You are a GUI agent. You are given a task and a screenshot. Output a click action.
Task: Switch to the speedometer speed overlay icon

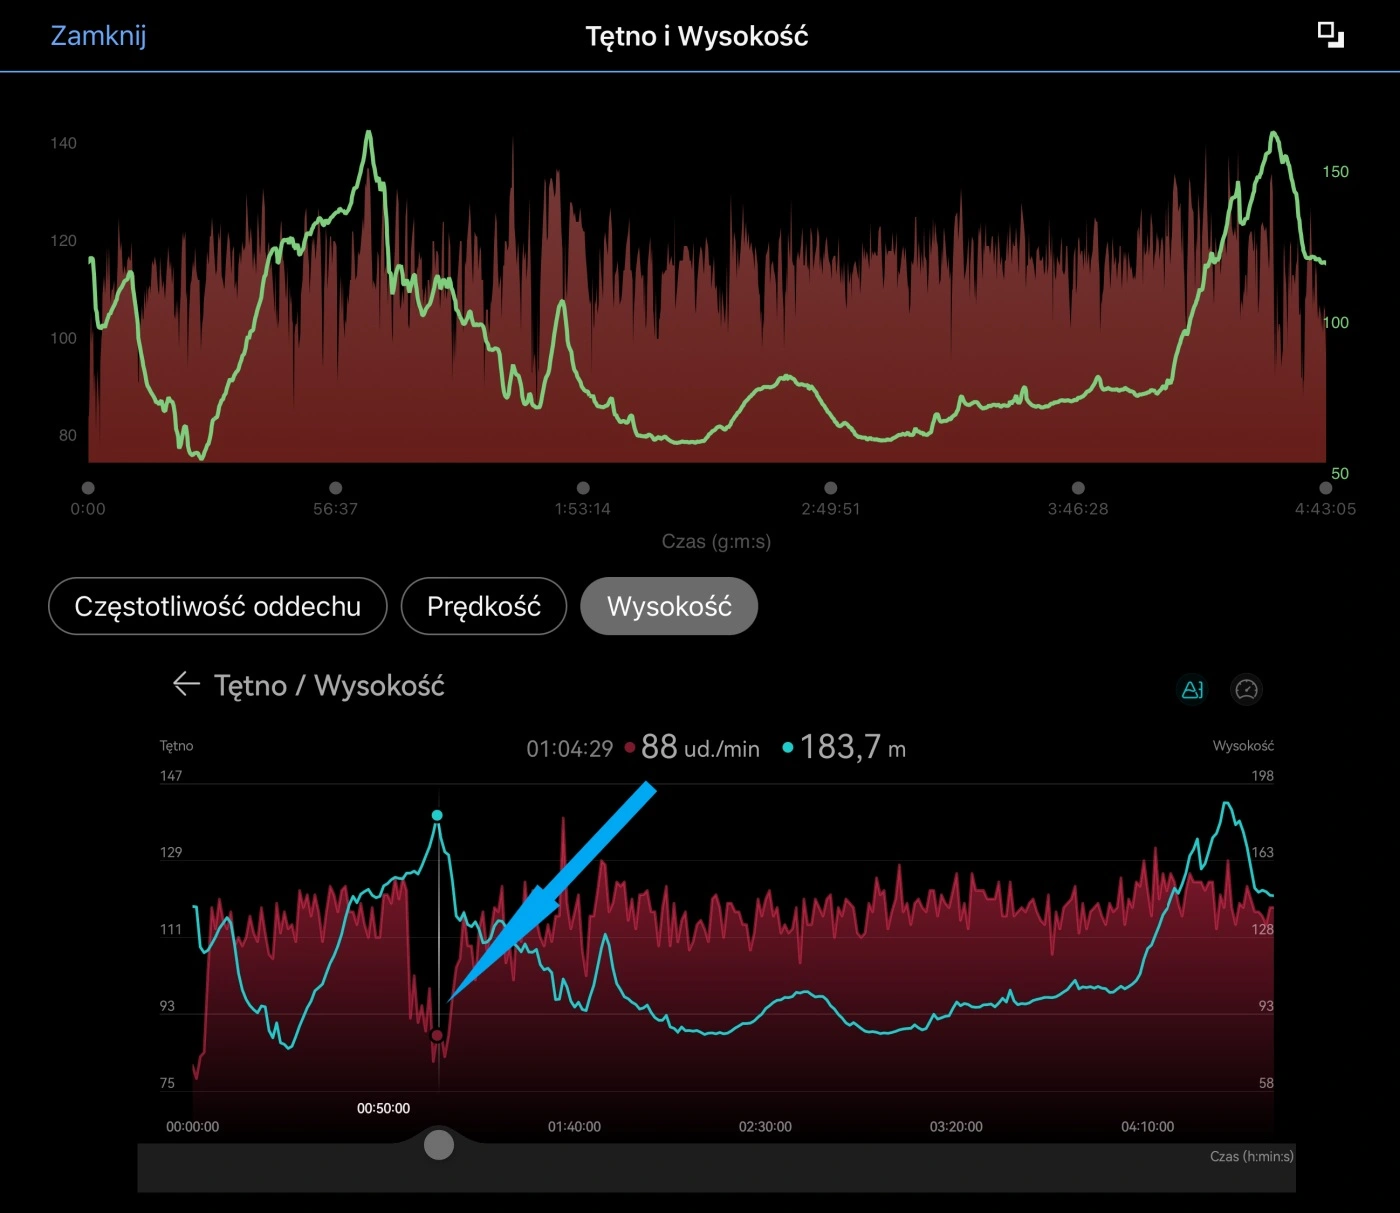[1246, 689]
